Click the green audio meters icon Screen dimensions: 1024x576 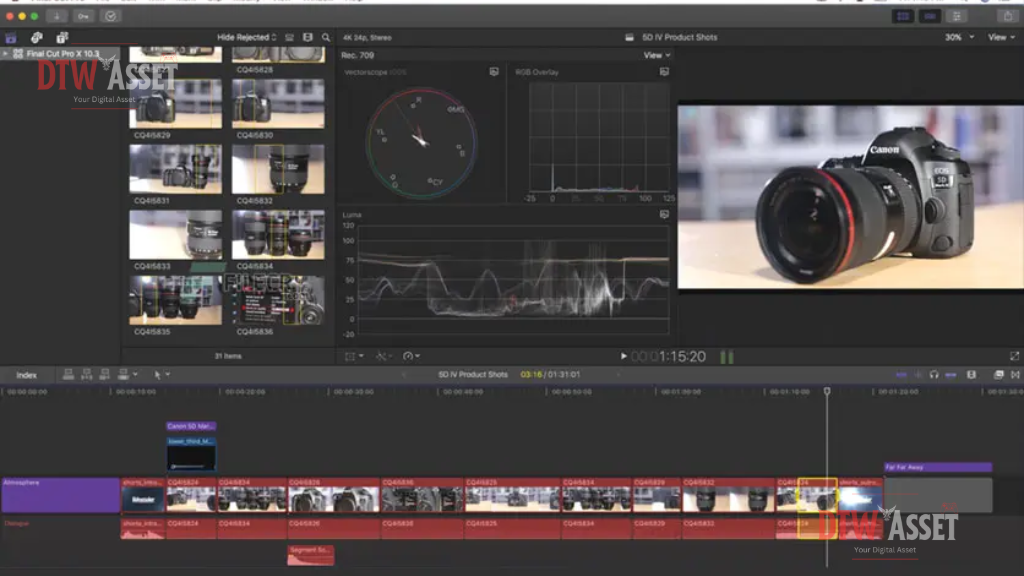(x=727, y=357)
